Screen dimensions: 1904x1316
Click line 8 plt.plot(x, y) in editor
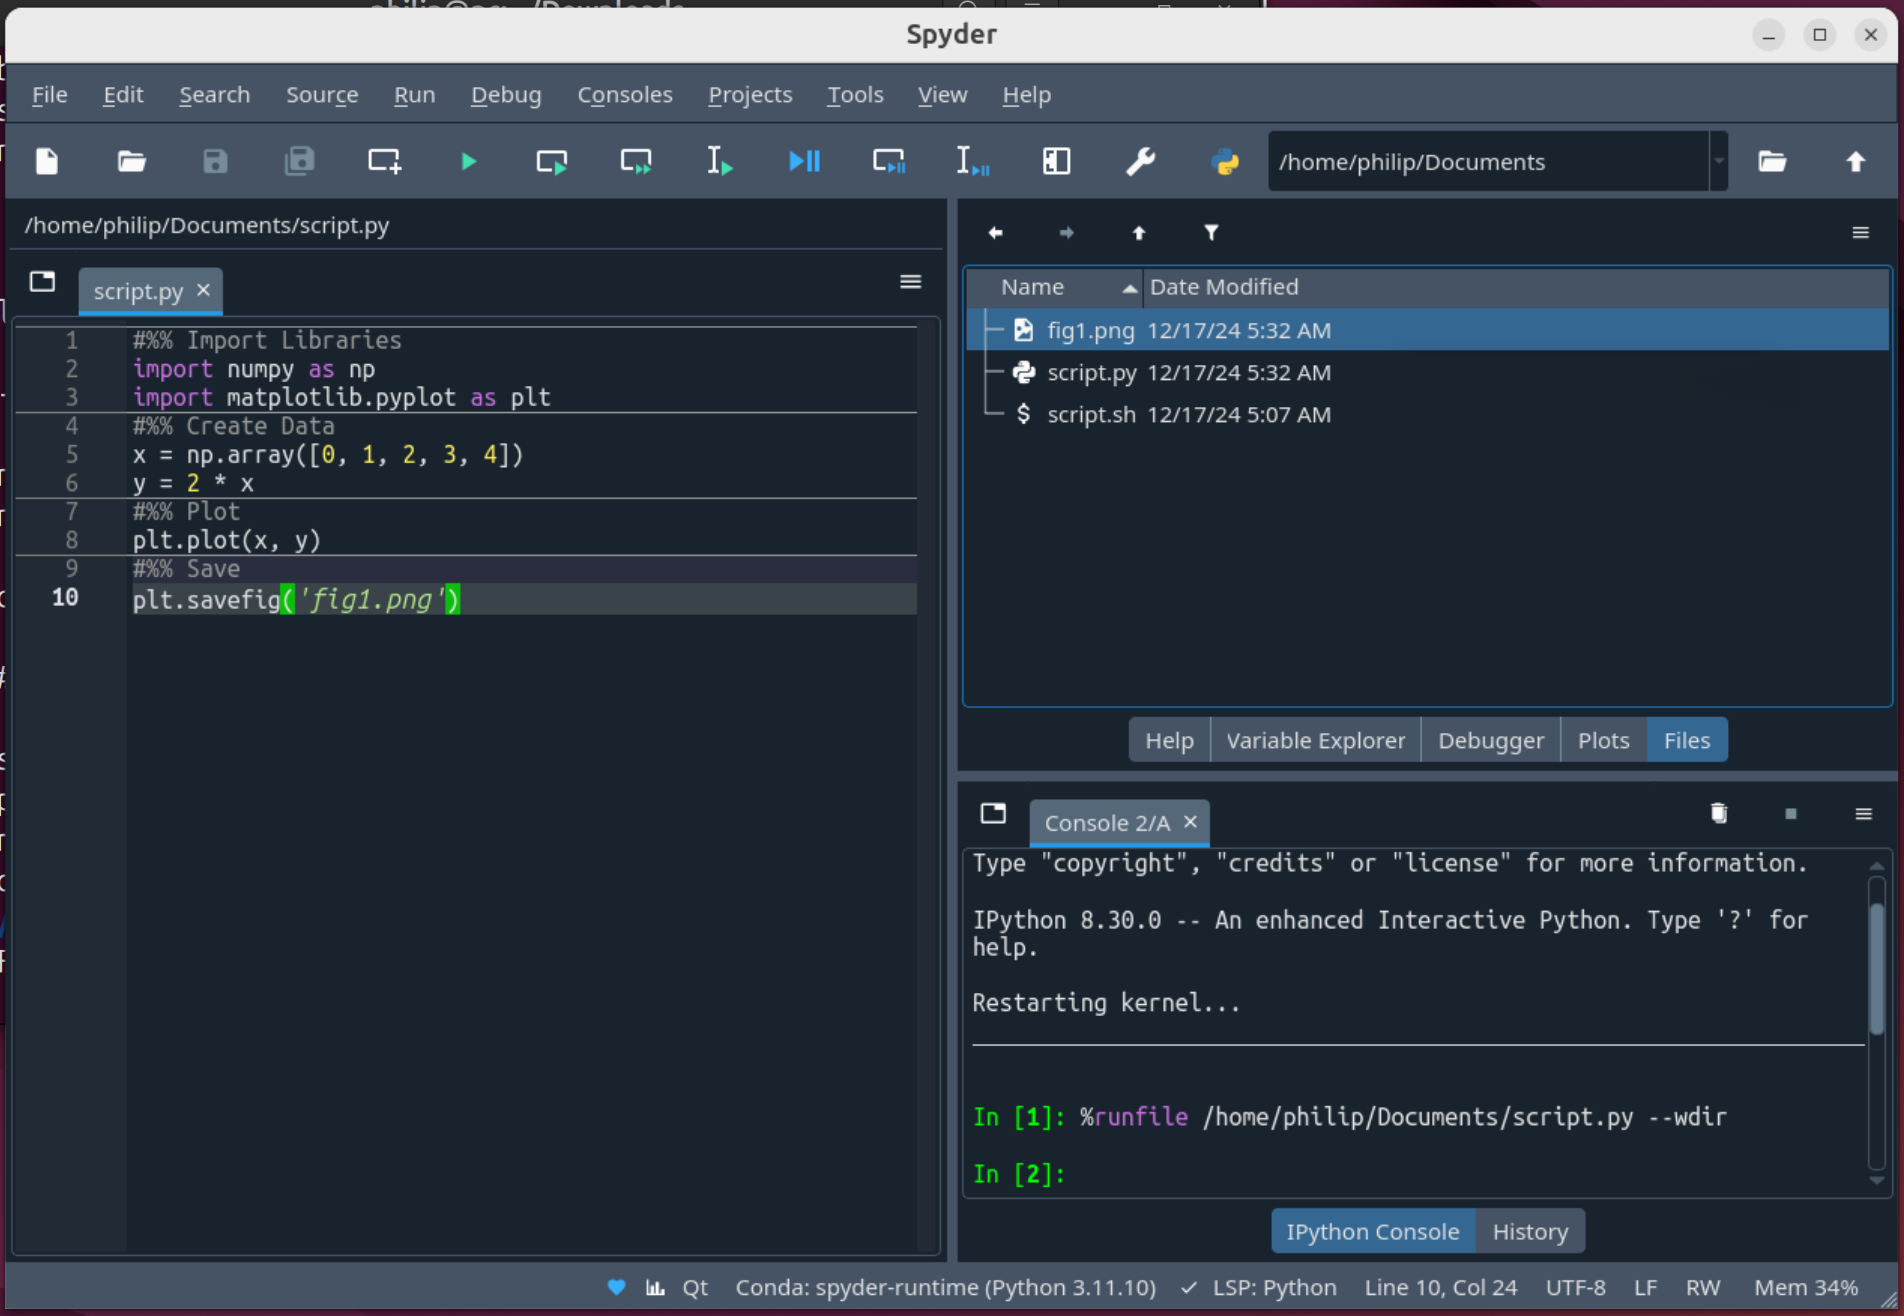(226, 540)
